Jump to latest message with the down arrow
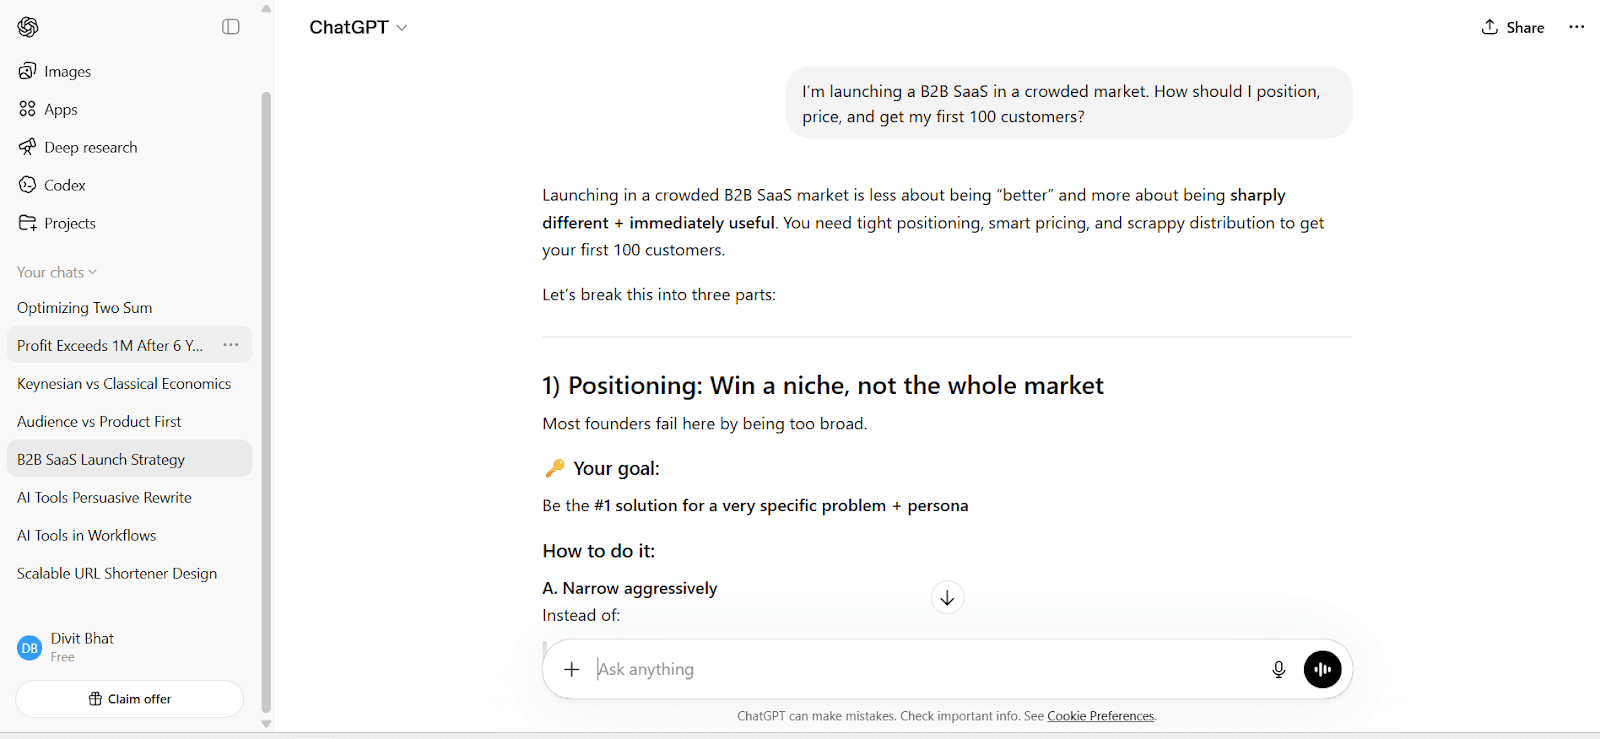Viewport: 1600px width, 739px height. 946,597
